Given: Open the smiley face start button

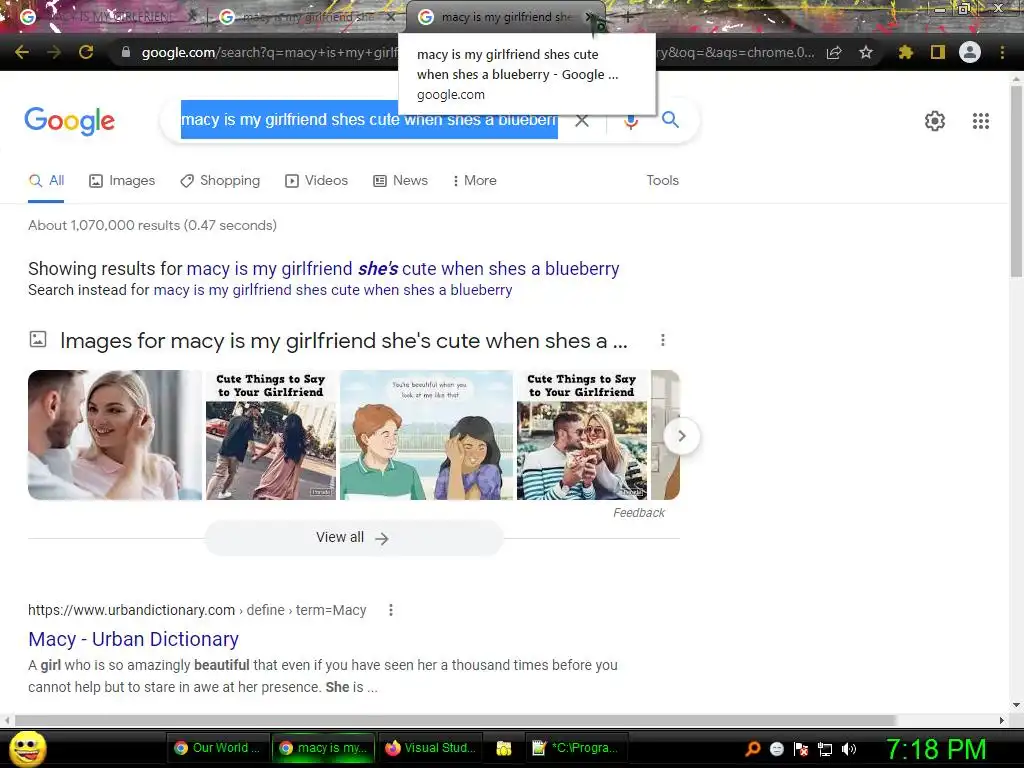Looking at the screenshot, I should [x=27, y=748].
